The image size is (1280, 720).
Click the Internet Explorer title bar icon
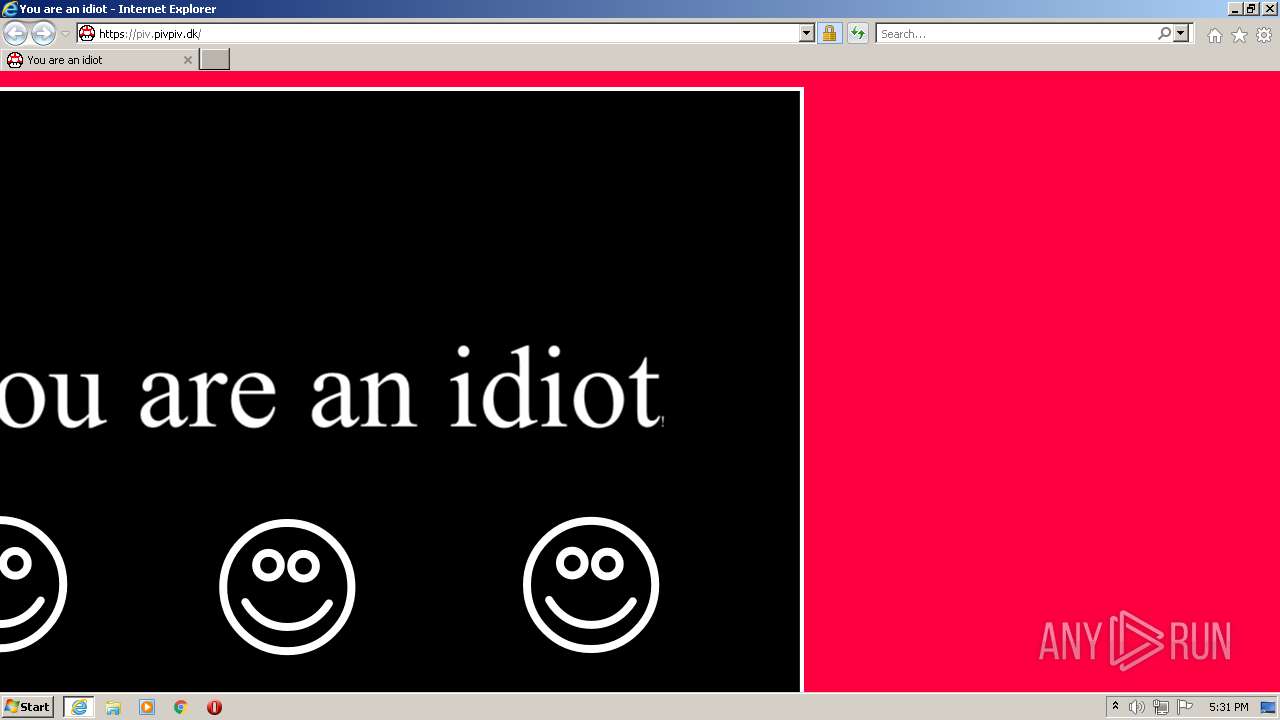9,9
